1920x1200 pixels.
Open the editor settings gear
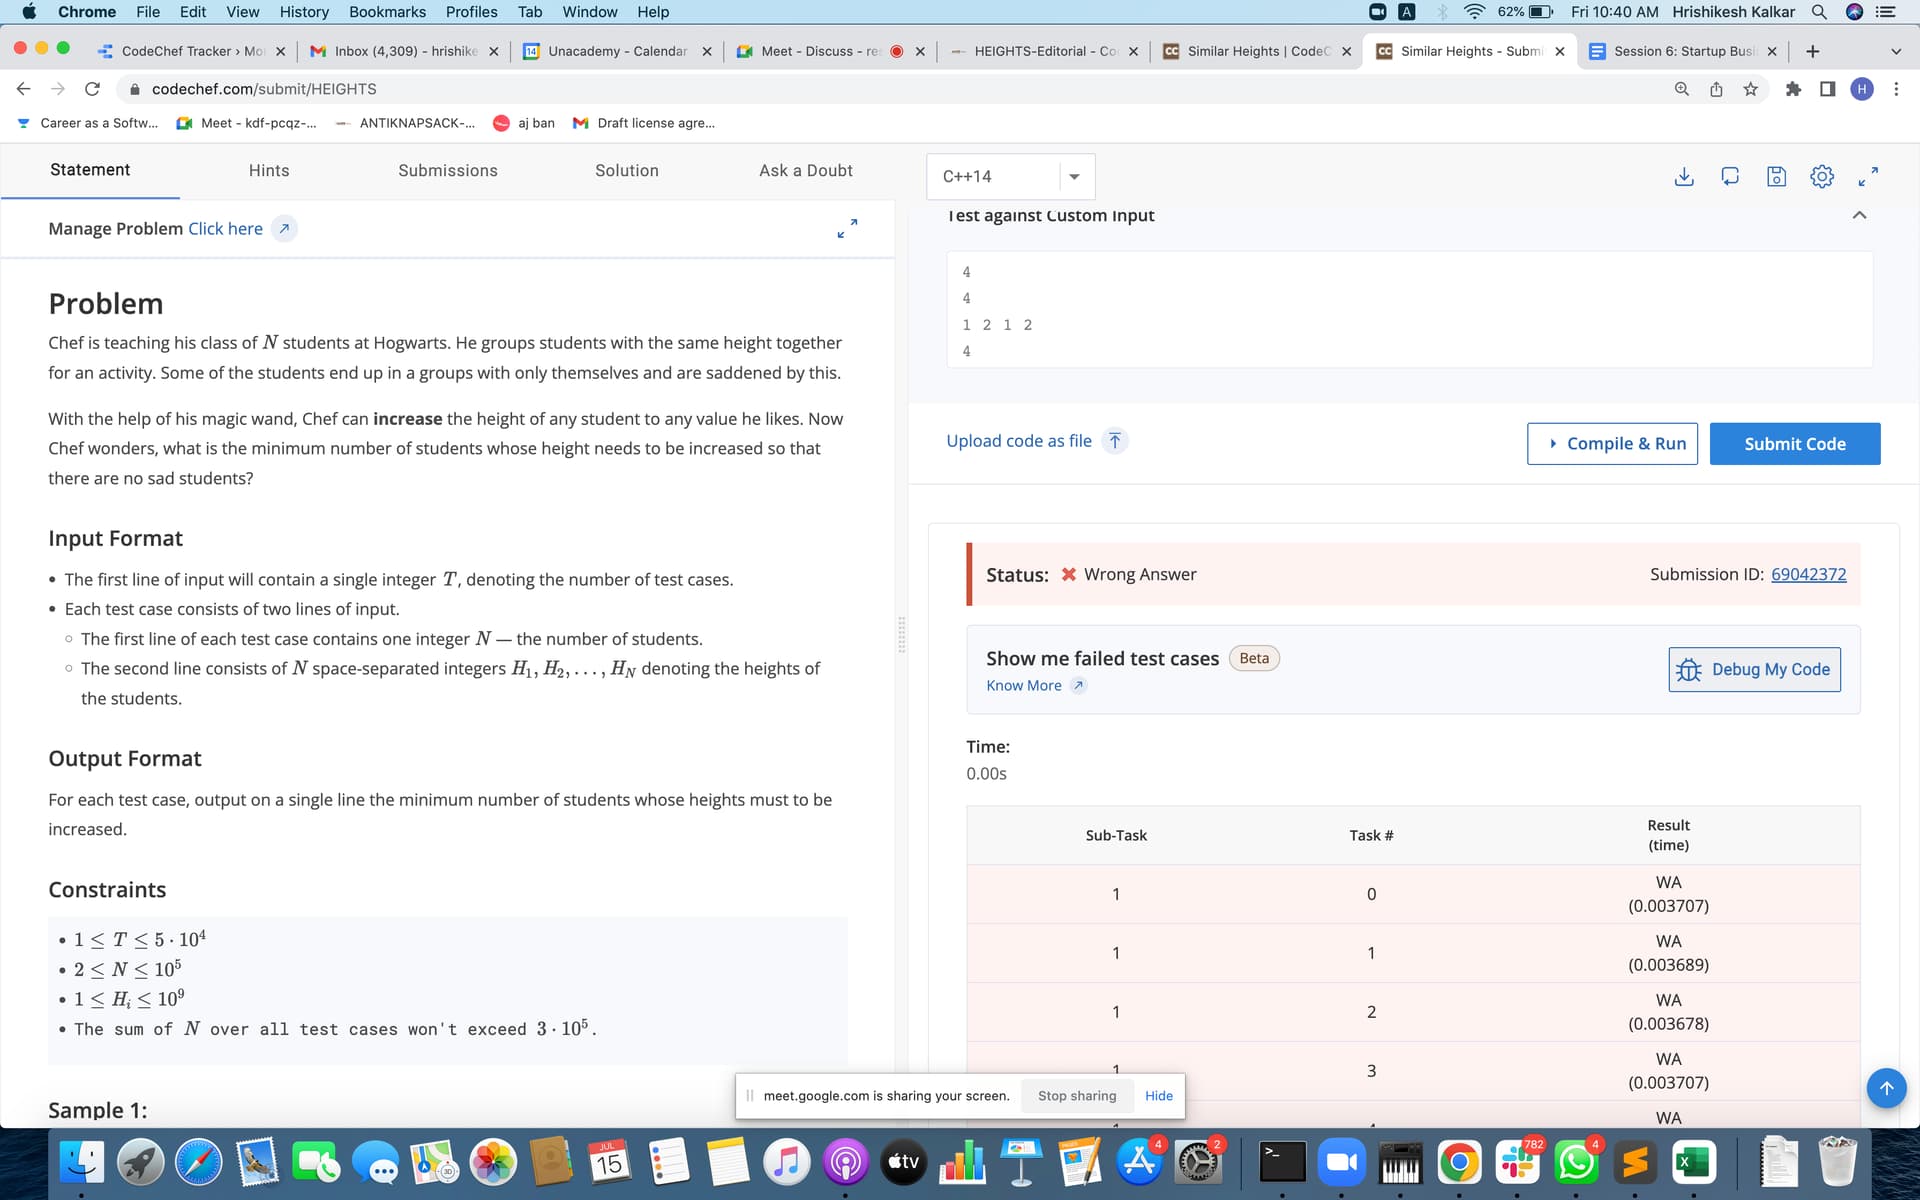pos(1822,176)
